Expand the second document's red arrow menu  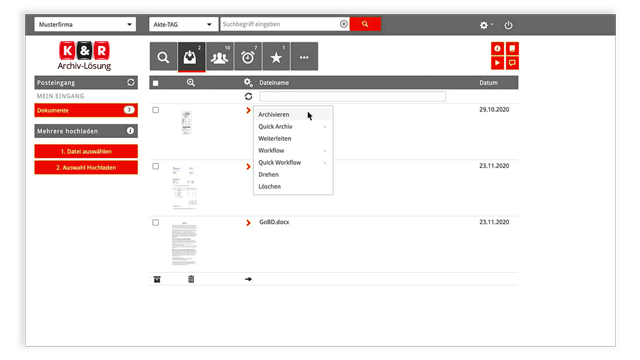click(248, 167)
